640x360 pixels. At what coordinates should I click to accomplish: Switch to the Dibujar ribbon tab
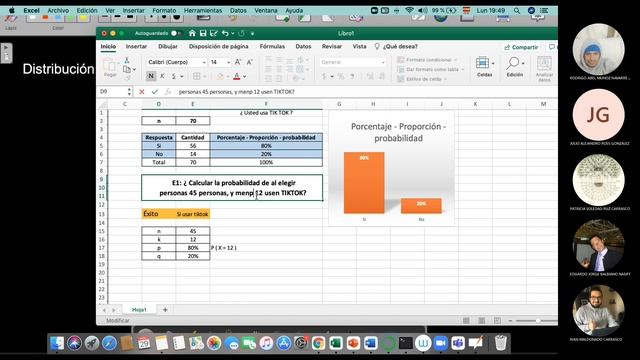[x=168, y=47]
